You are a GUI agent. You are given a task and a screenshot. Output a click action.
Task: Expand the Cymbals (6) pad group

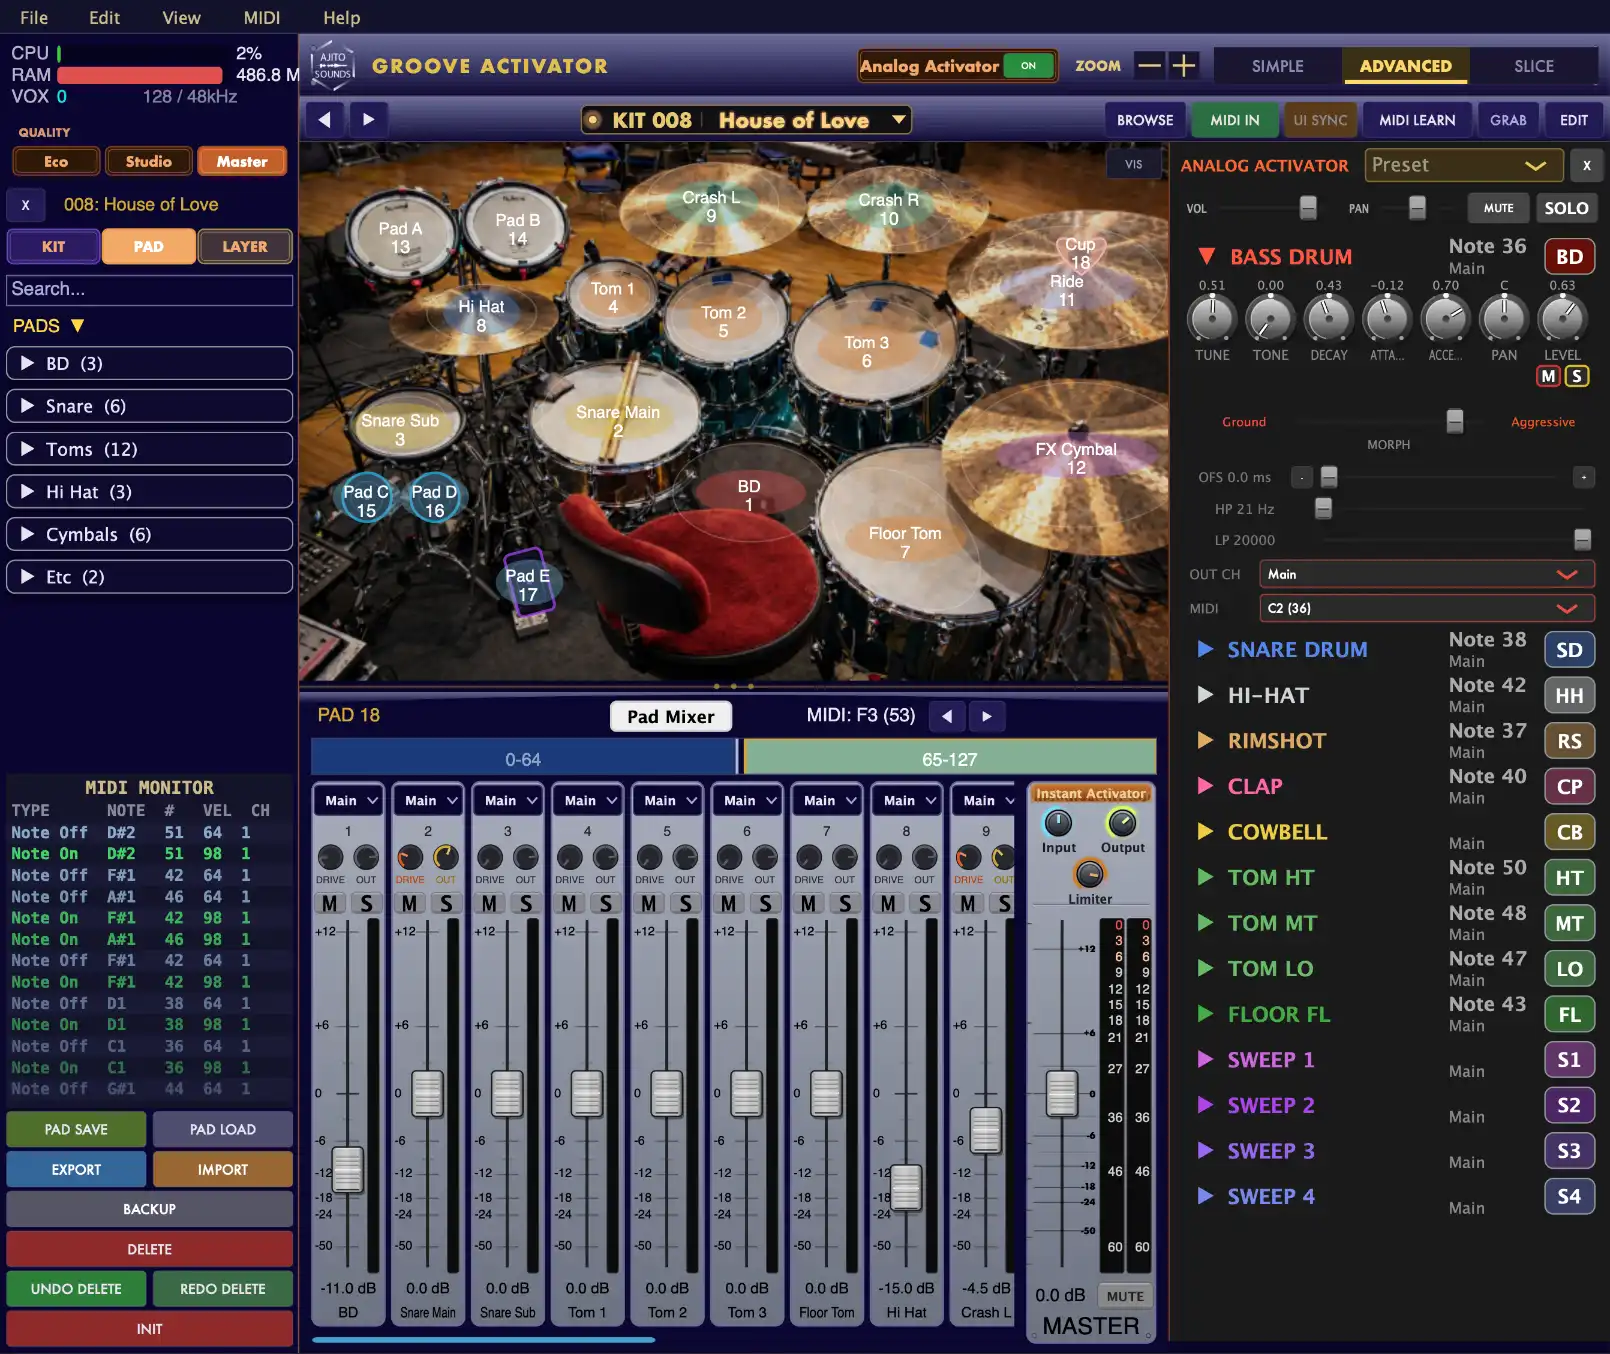[x=149, y=535]
